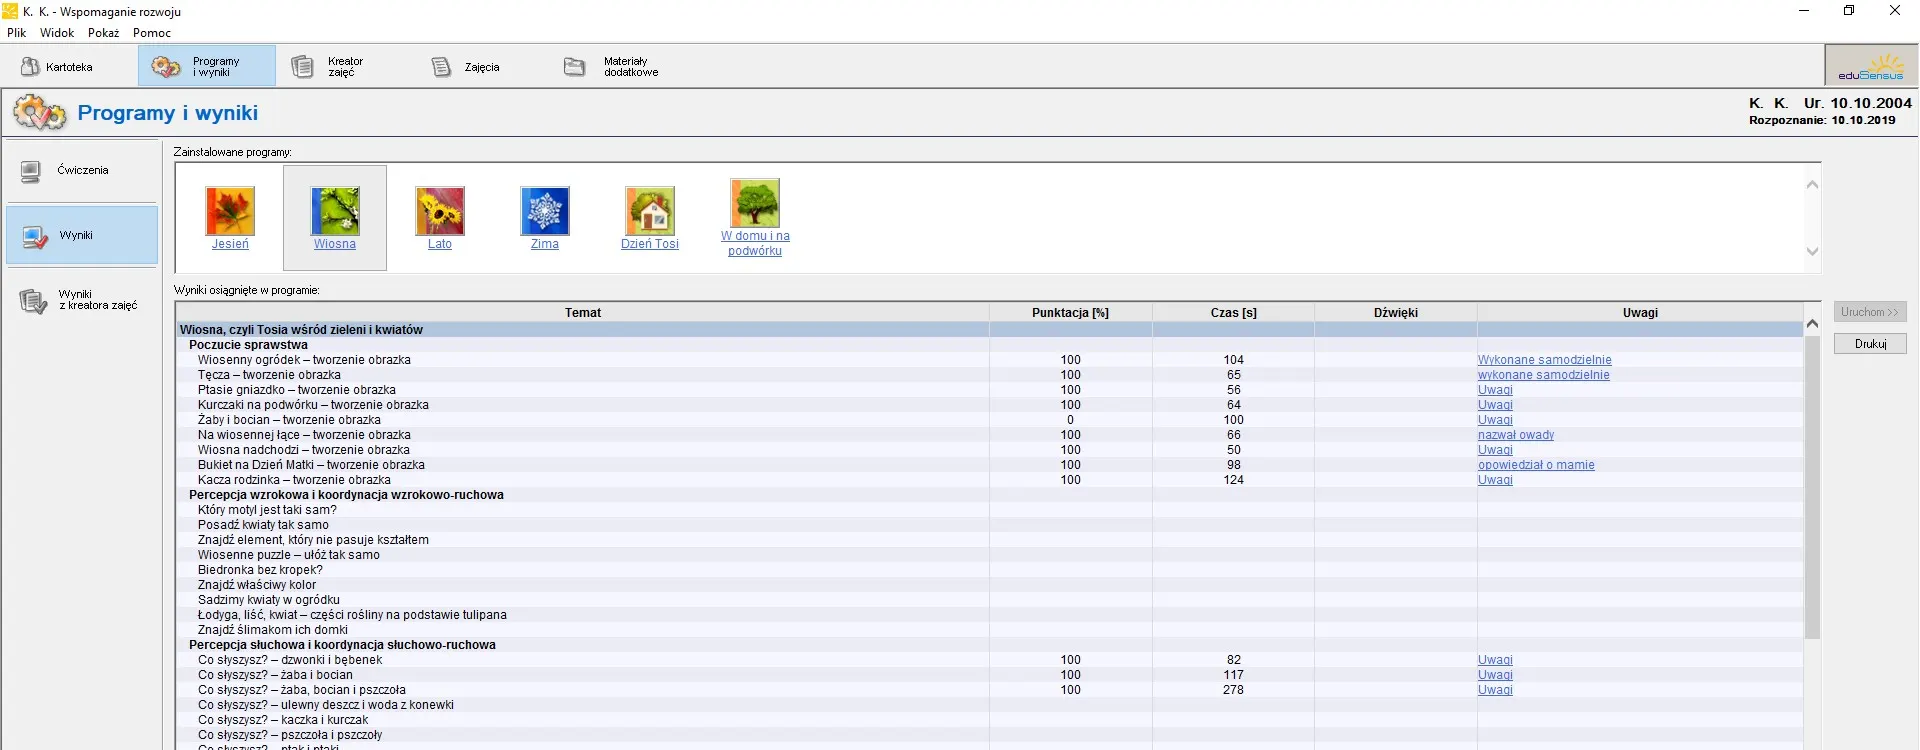Open Materiały dodatkowe section
This screenshot has height=750, width=1920.
[x=612, y=67]
